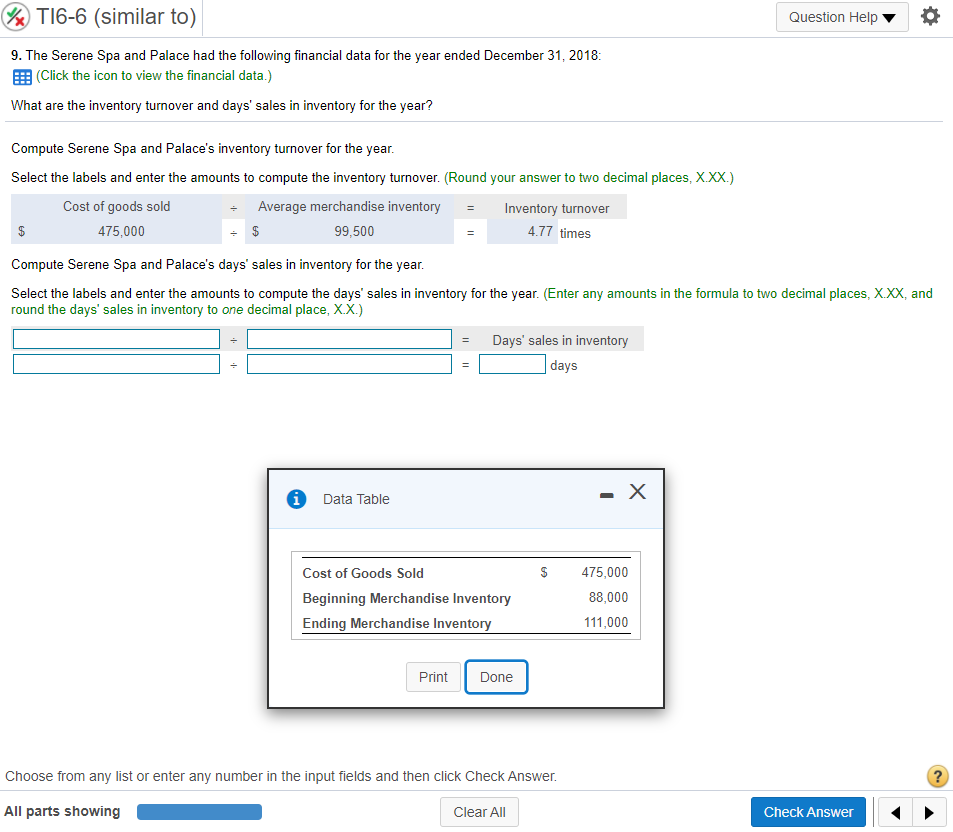The width and height of the screenshot is (953, 832).
Task: Click 'Cost of Goods Sold' row in Data Table
Action: click(363, 573)
